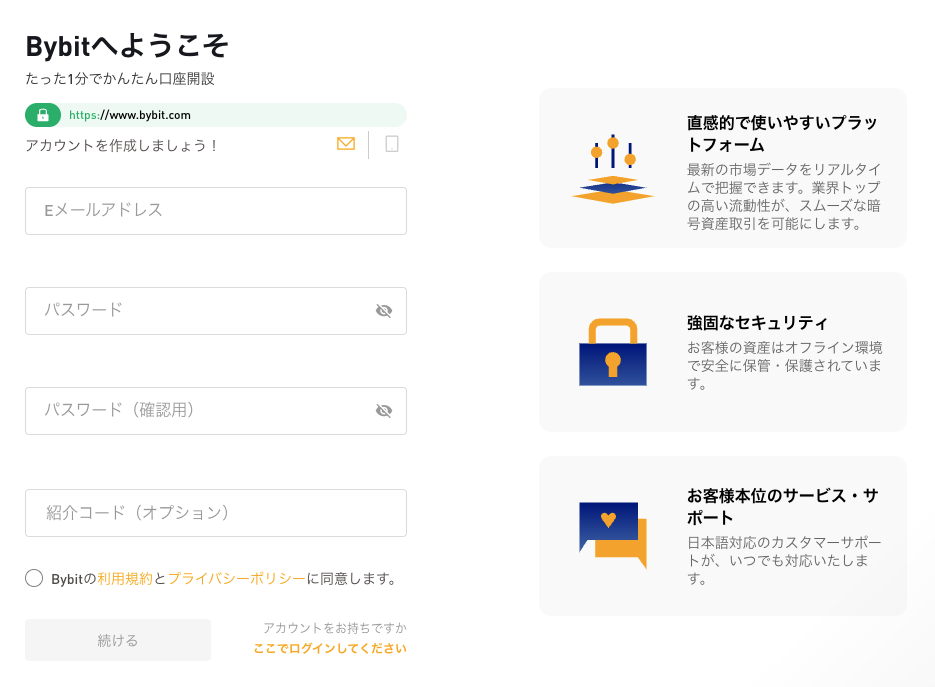This screenshot has height=687, width=935.
Task: Click the たった1分でかんたん口座開設 subtitle
Action: click(x=120, y=79)
